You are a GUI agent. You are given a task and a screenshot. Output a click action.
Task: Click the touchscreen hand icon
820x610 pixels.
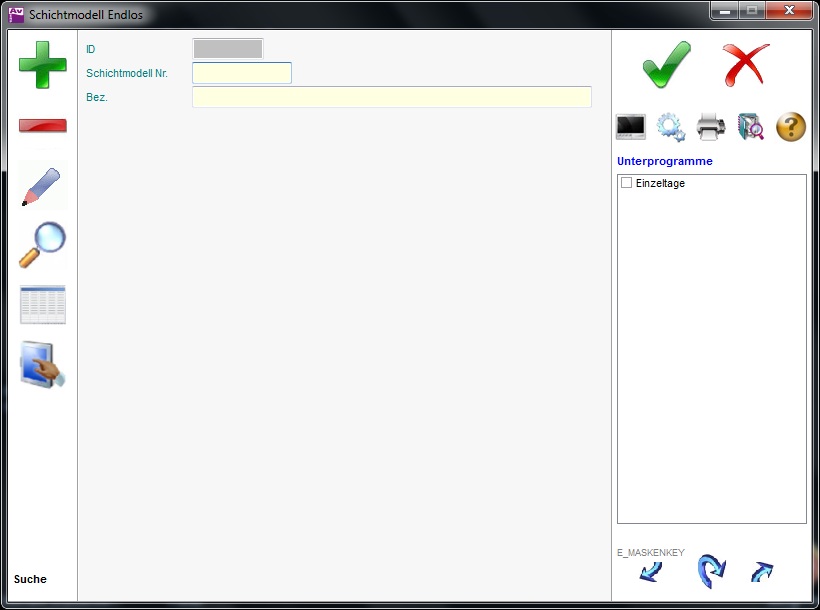43,365
